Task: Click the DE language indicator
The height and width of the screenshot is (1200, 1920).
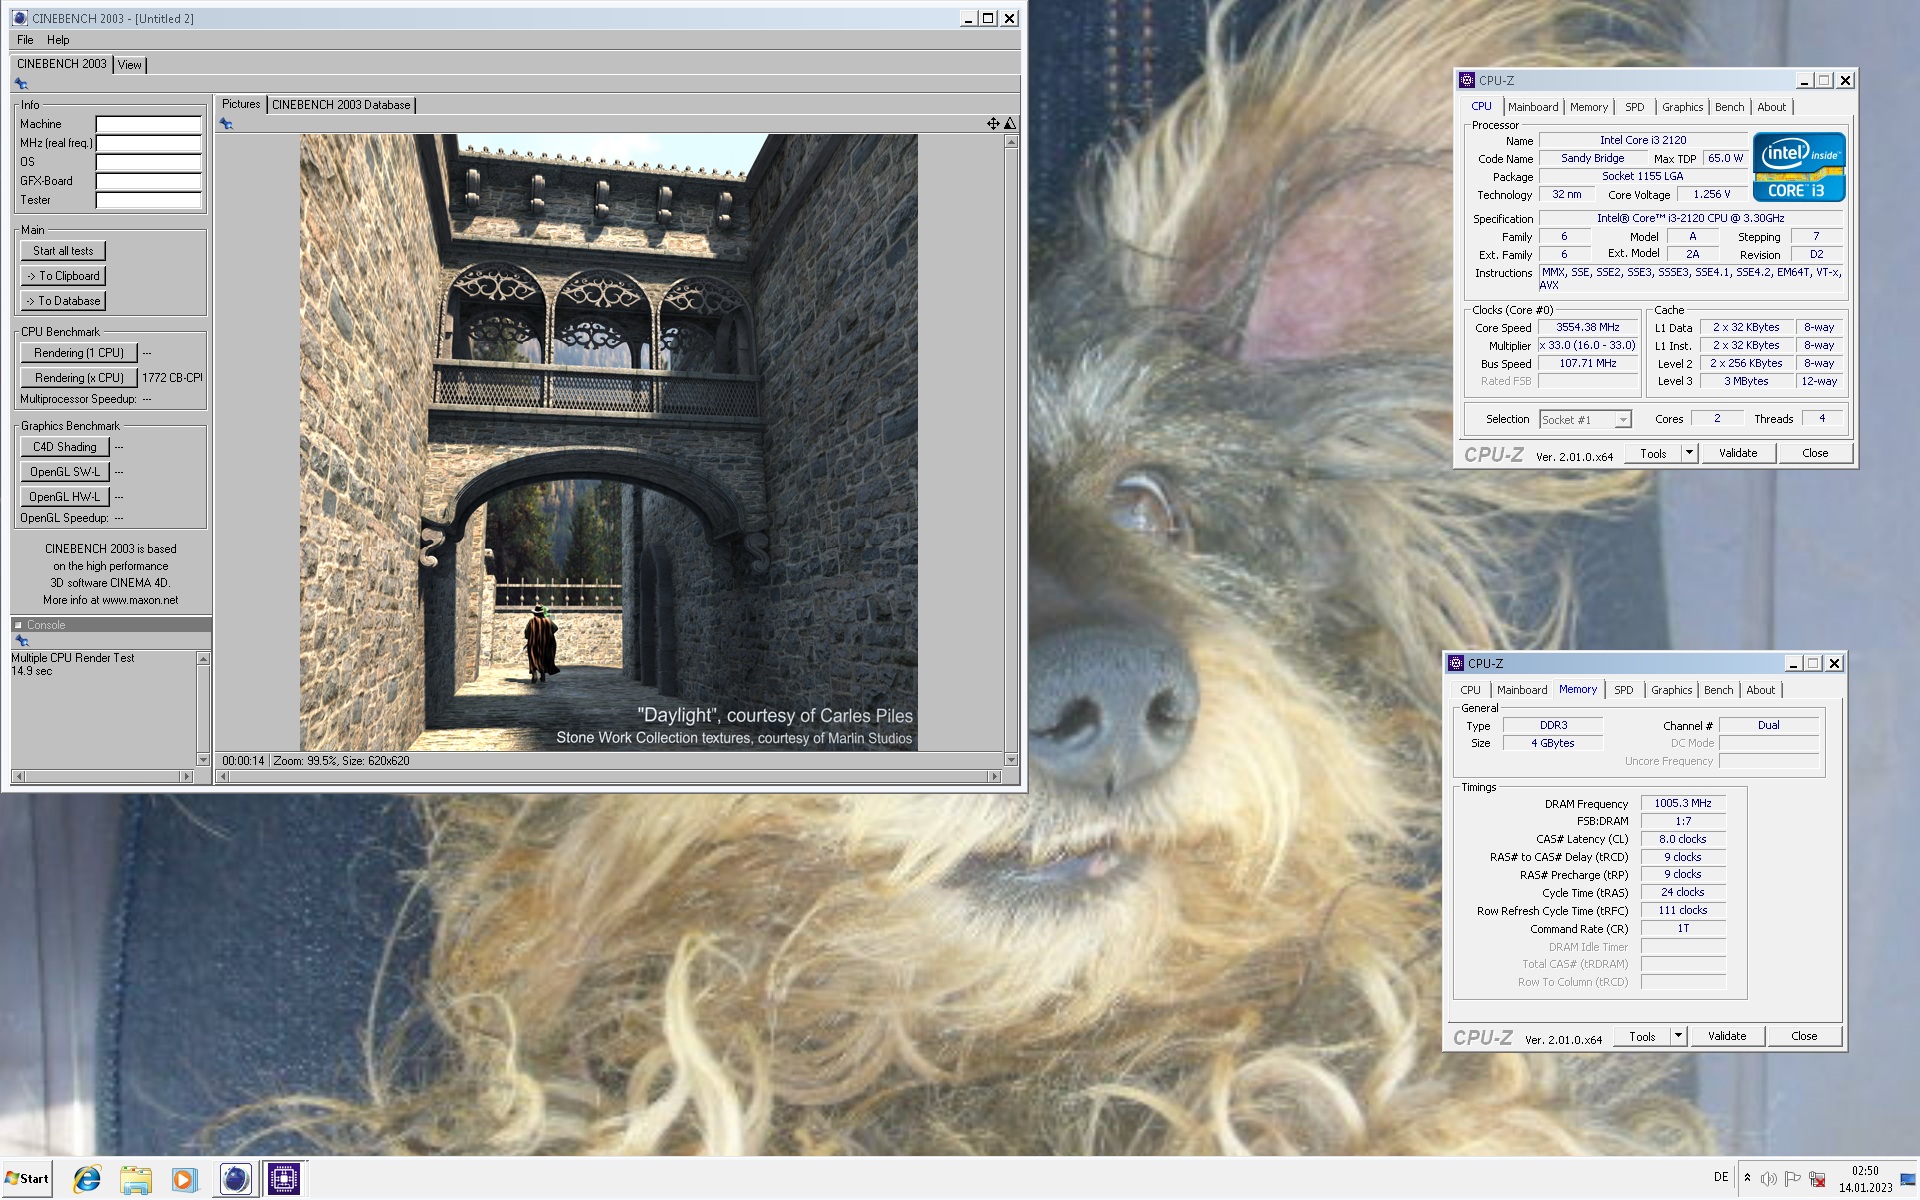Action: (x=1721, y=1177)
